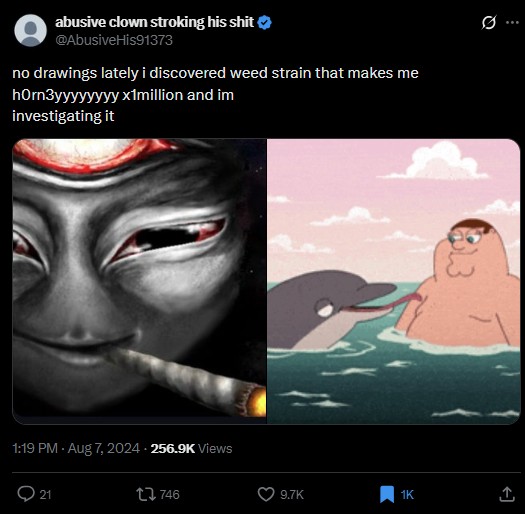525x514 pixels.
Task: Open the @AbusiveHis91373 handle link
Action: coord(114,40)
